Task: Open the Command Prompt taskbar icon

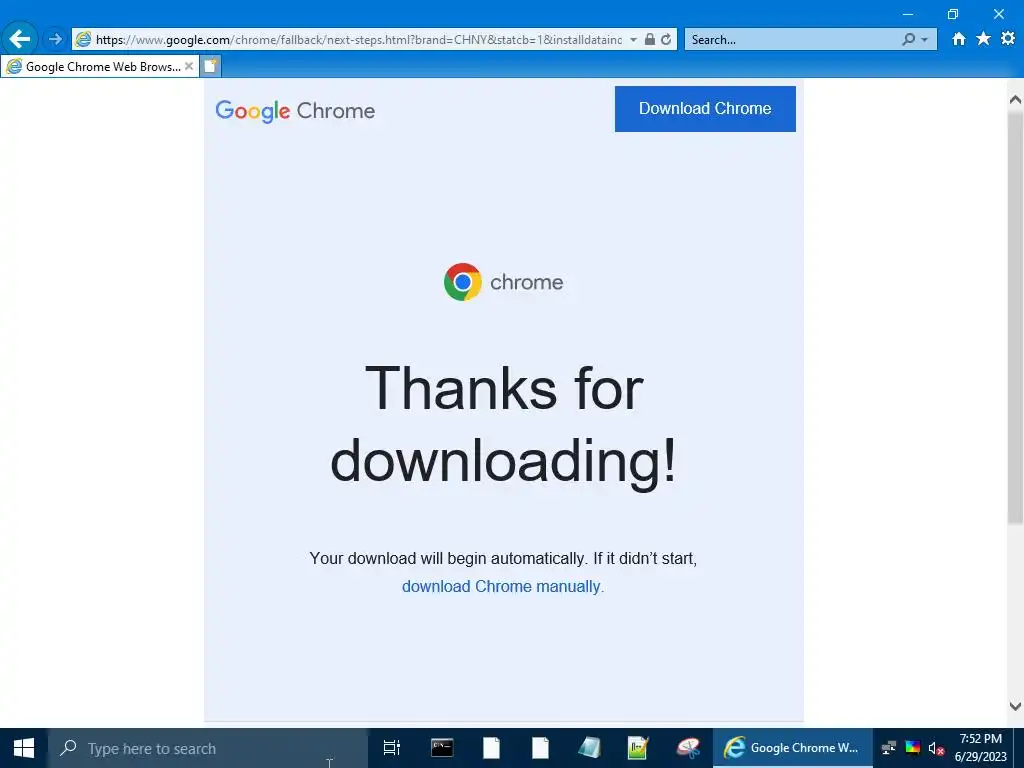Action: click(x=441, y=748)
